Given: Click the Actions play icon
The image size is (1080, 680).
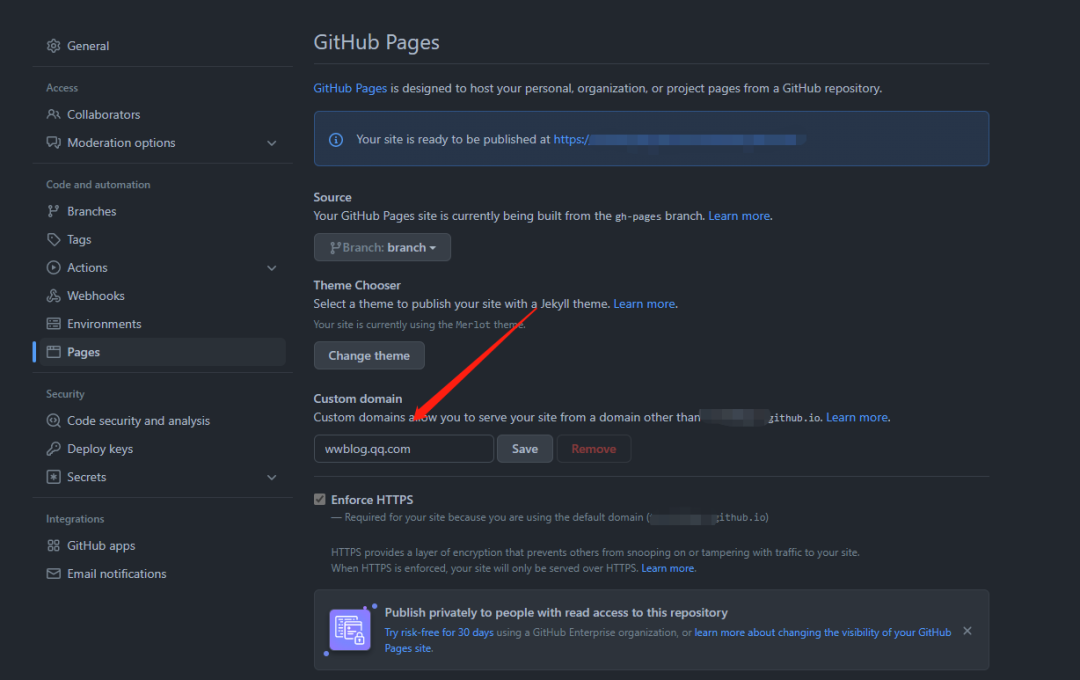Looking at the screenshot, I should 53,267.
